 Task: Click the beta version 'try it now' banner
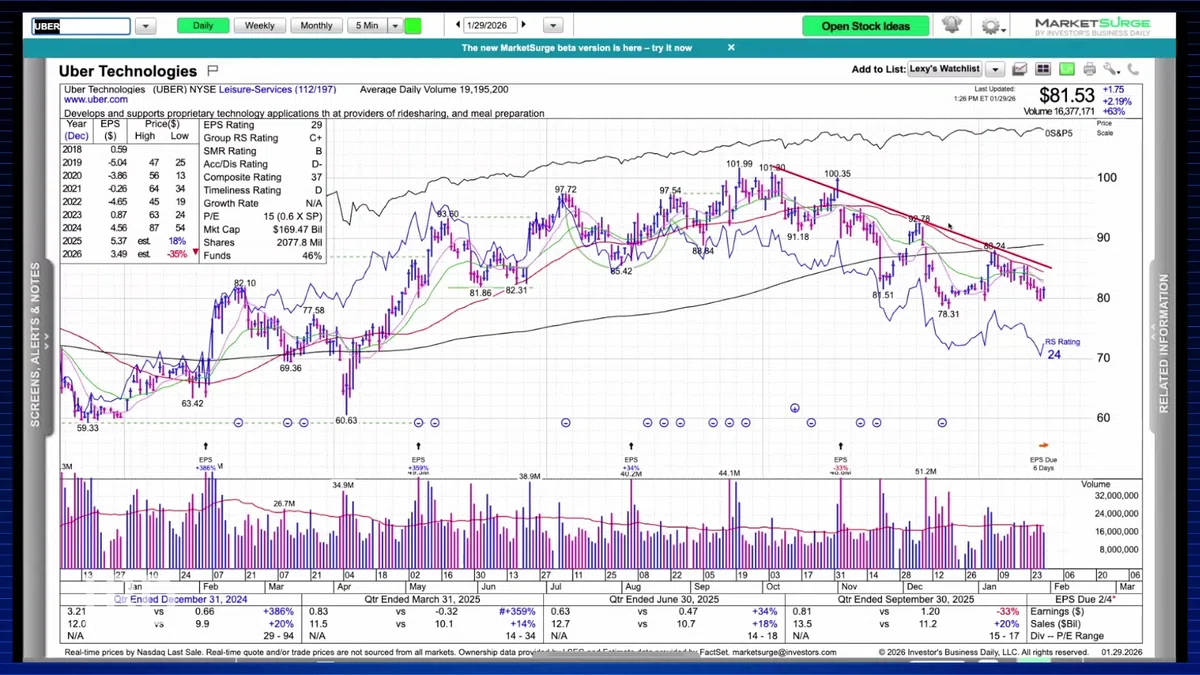click(x=576, y=48)
